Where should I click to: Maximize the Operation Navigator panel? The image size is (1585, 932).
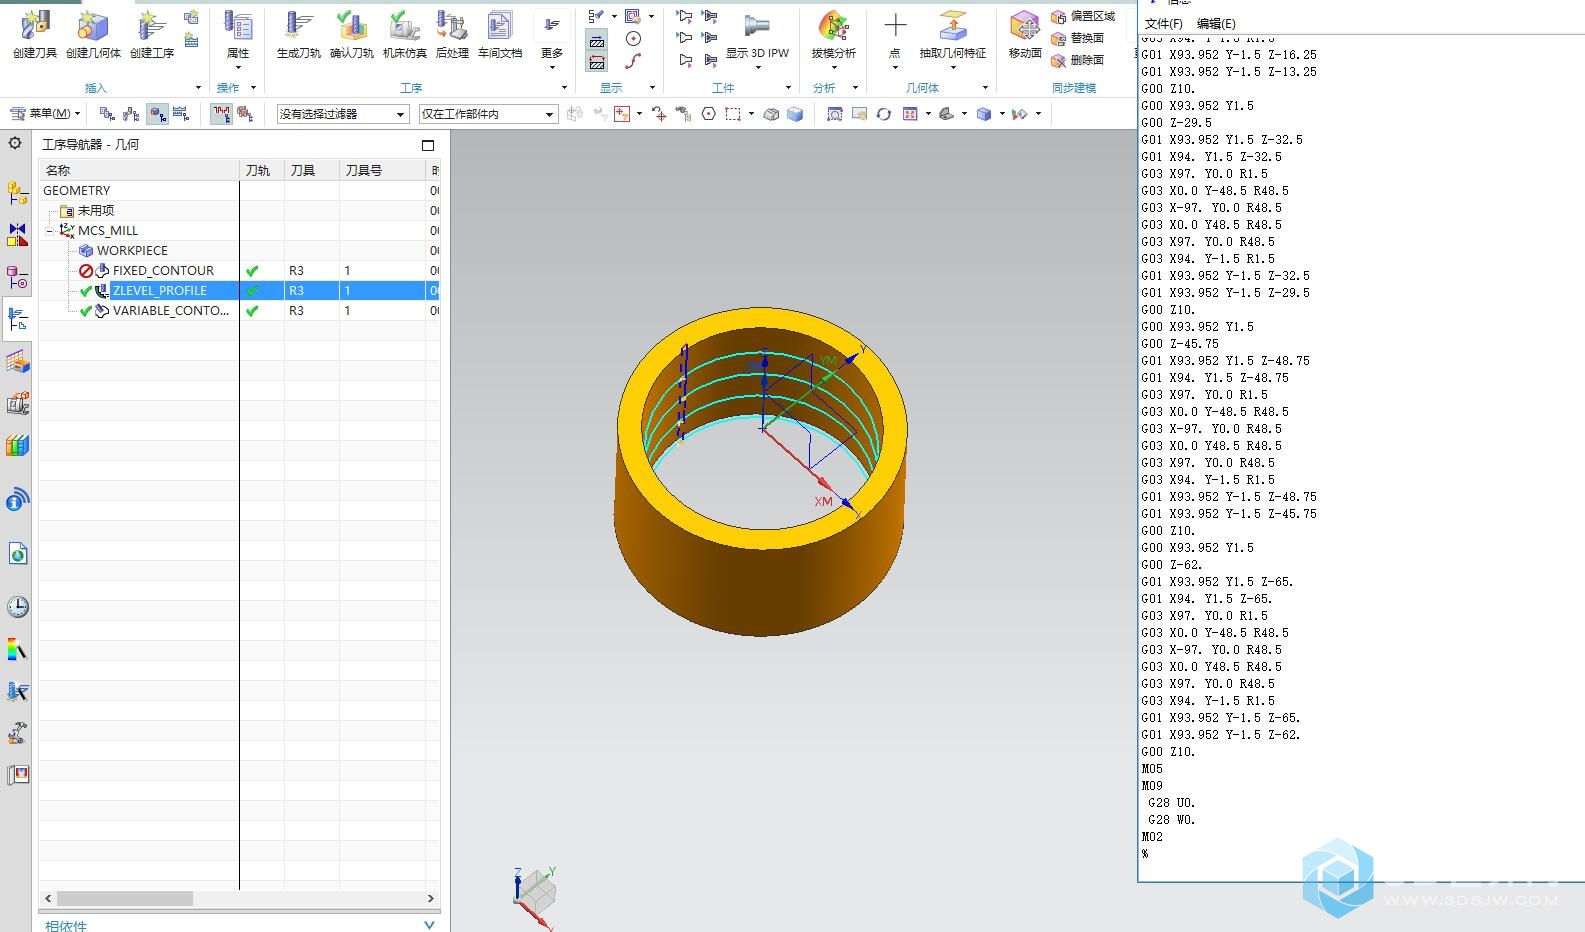[x=428, y=145]
